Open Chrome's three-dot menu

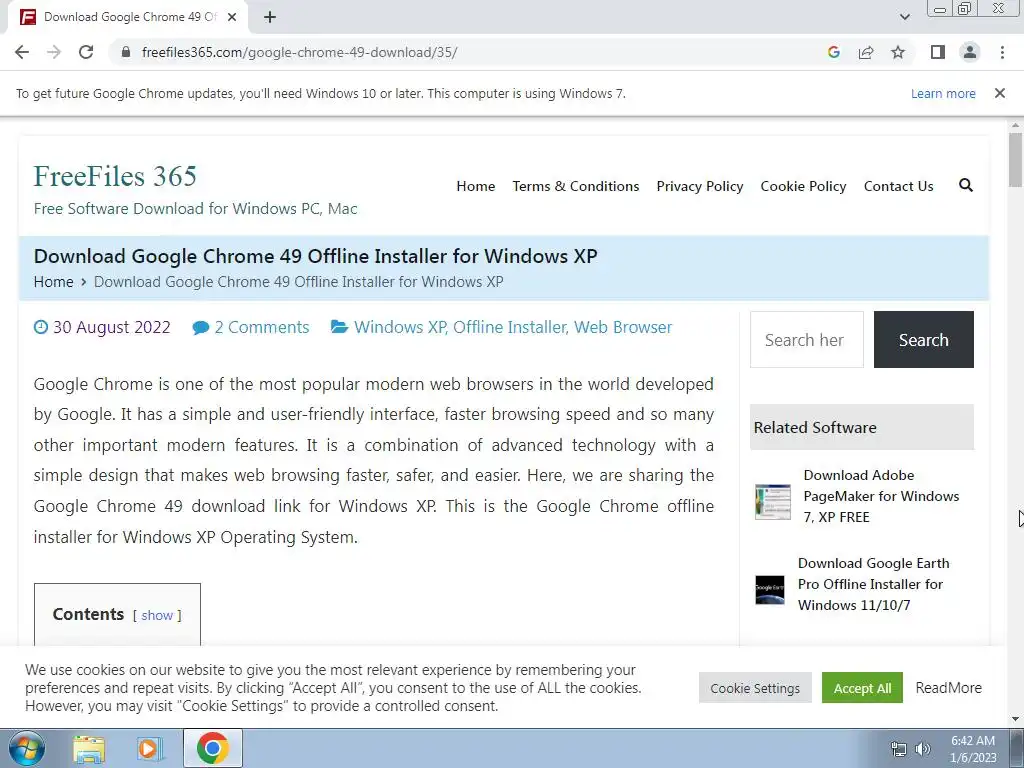coord(1002,52)
